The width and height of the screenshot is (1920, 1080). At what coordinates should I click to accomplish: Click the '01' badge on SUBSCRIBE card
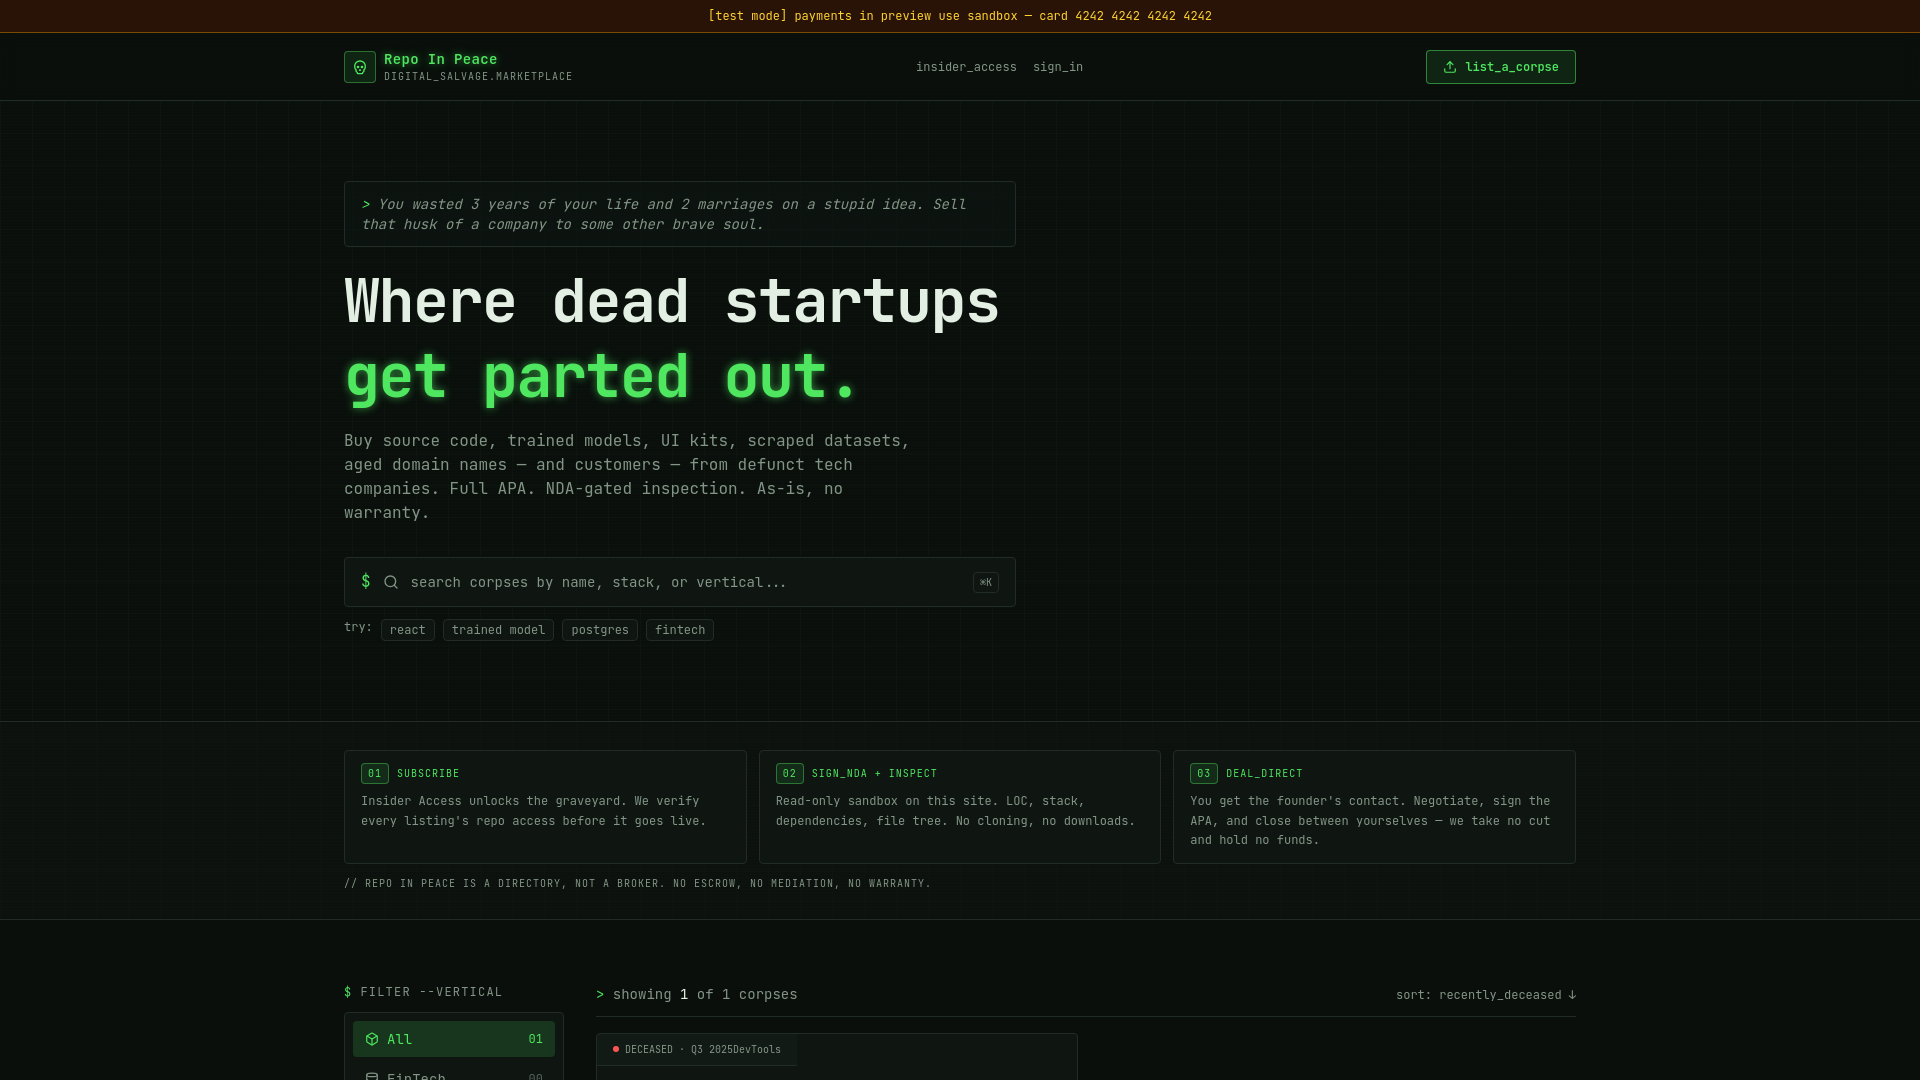pos(375,774)
